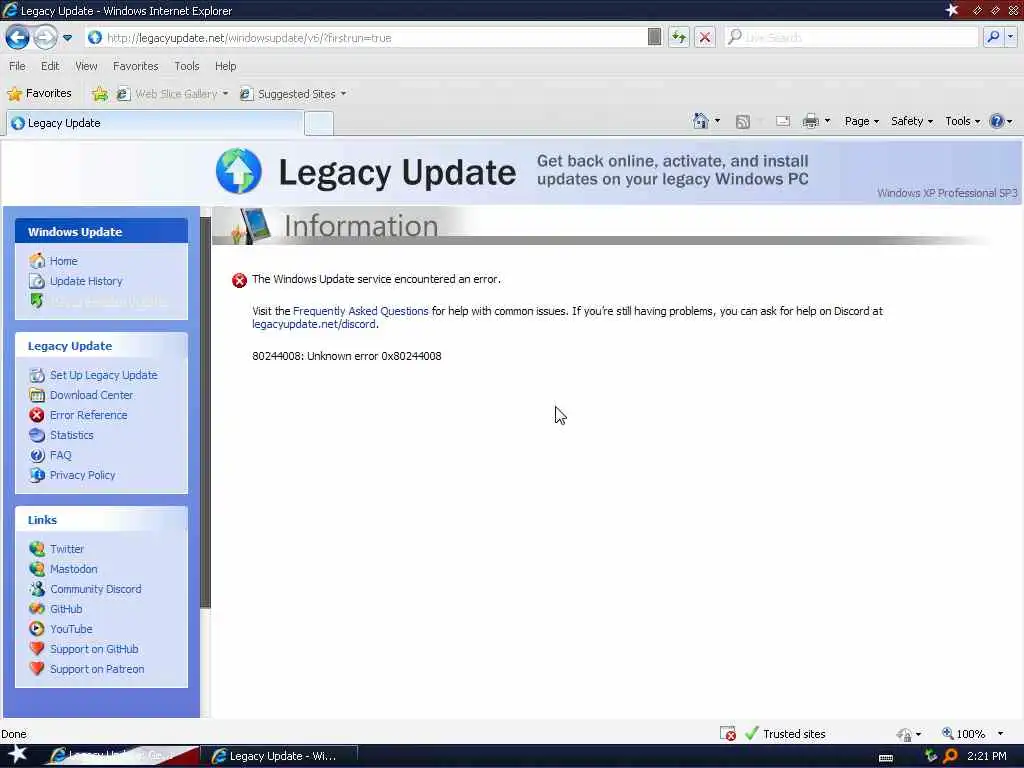
Task: Click the Home link in sidebar
Action: point(63,261)
